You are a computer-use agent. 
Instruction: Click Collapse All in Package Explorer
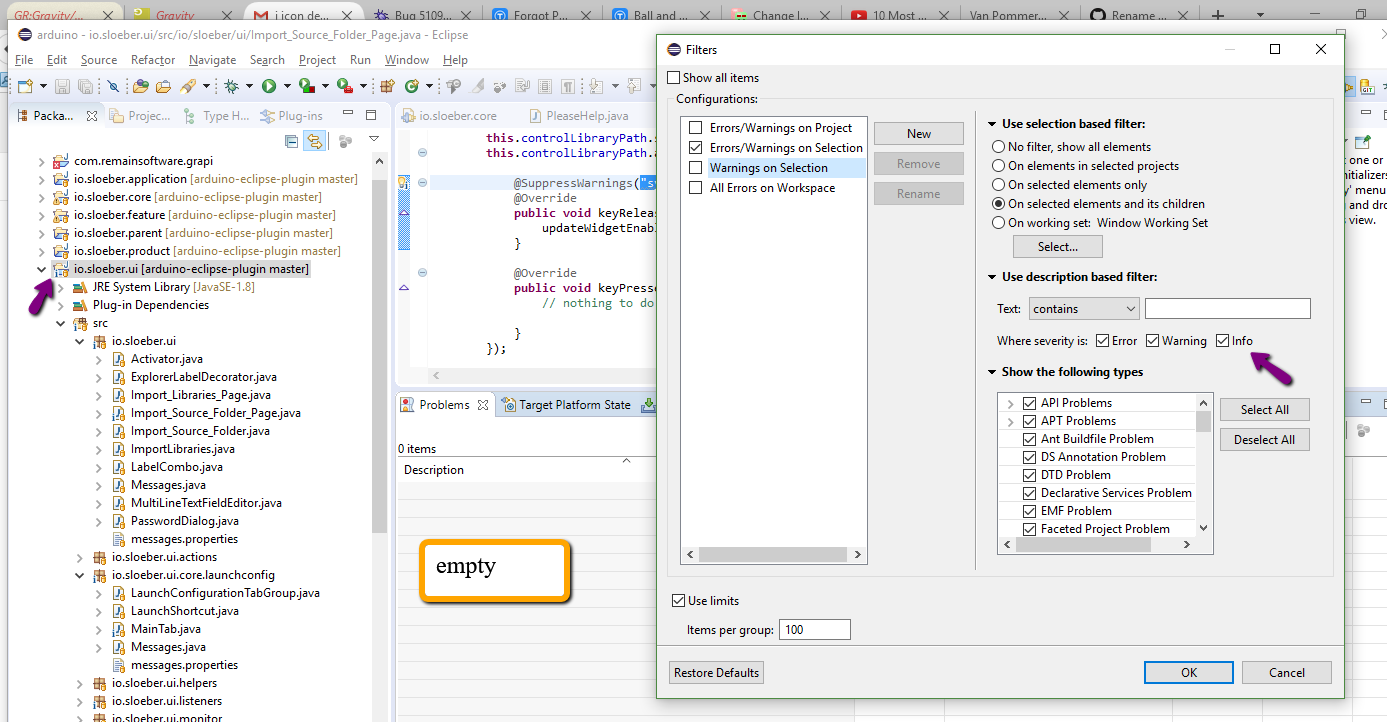pos(291,141)
